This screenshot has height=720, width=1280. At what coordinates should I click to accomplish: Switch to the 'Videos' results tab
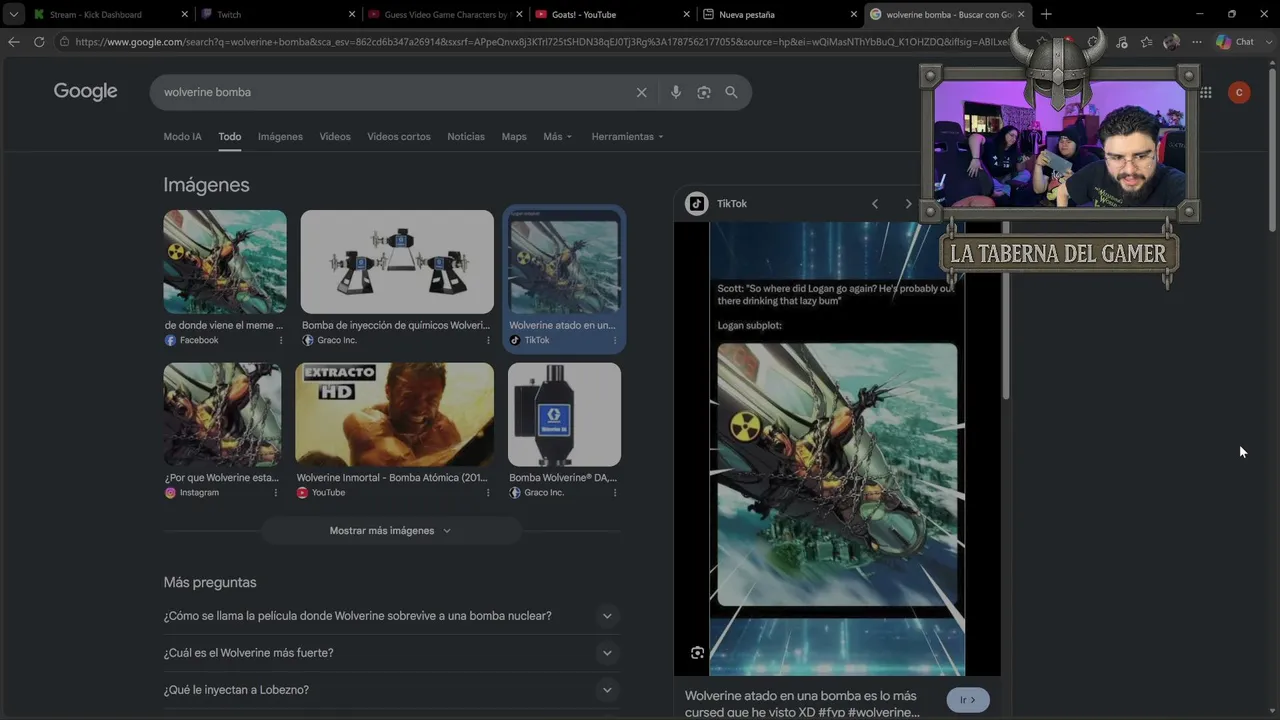coord(335,137)
